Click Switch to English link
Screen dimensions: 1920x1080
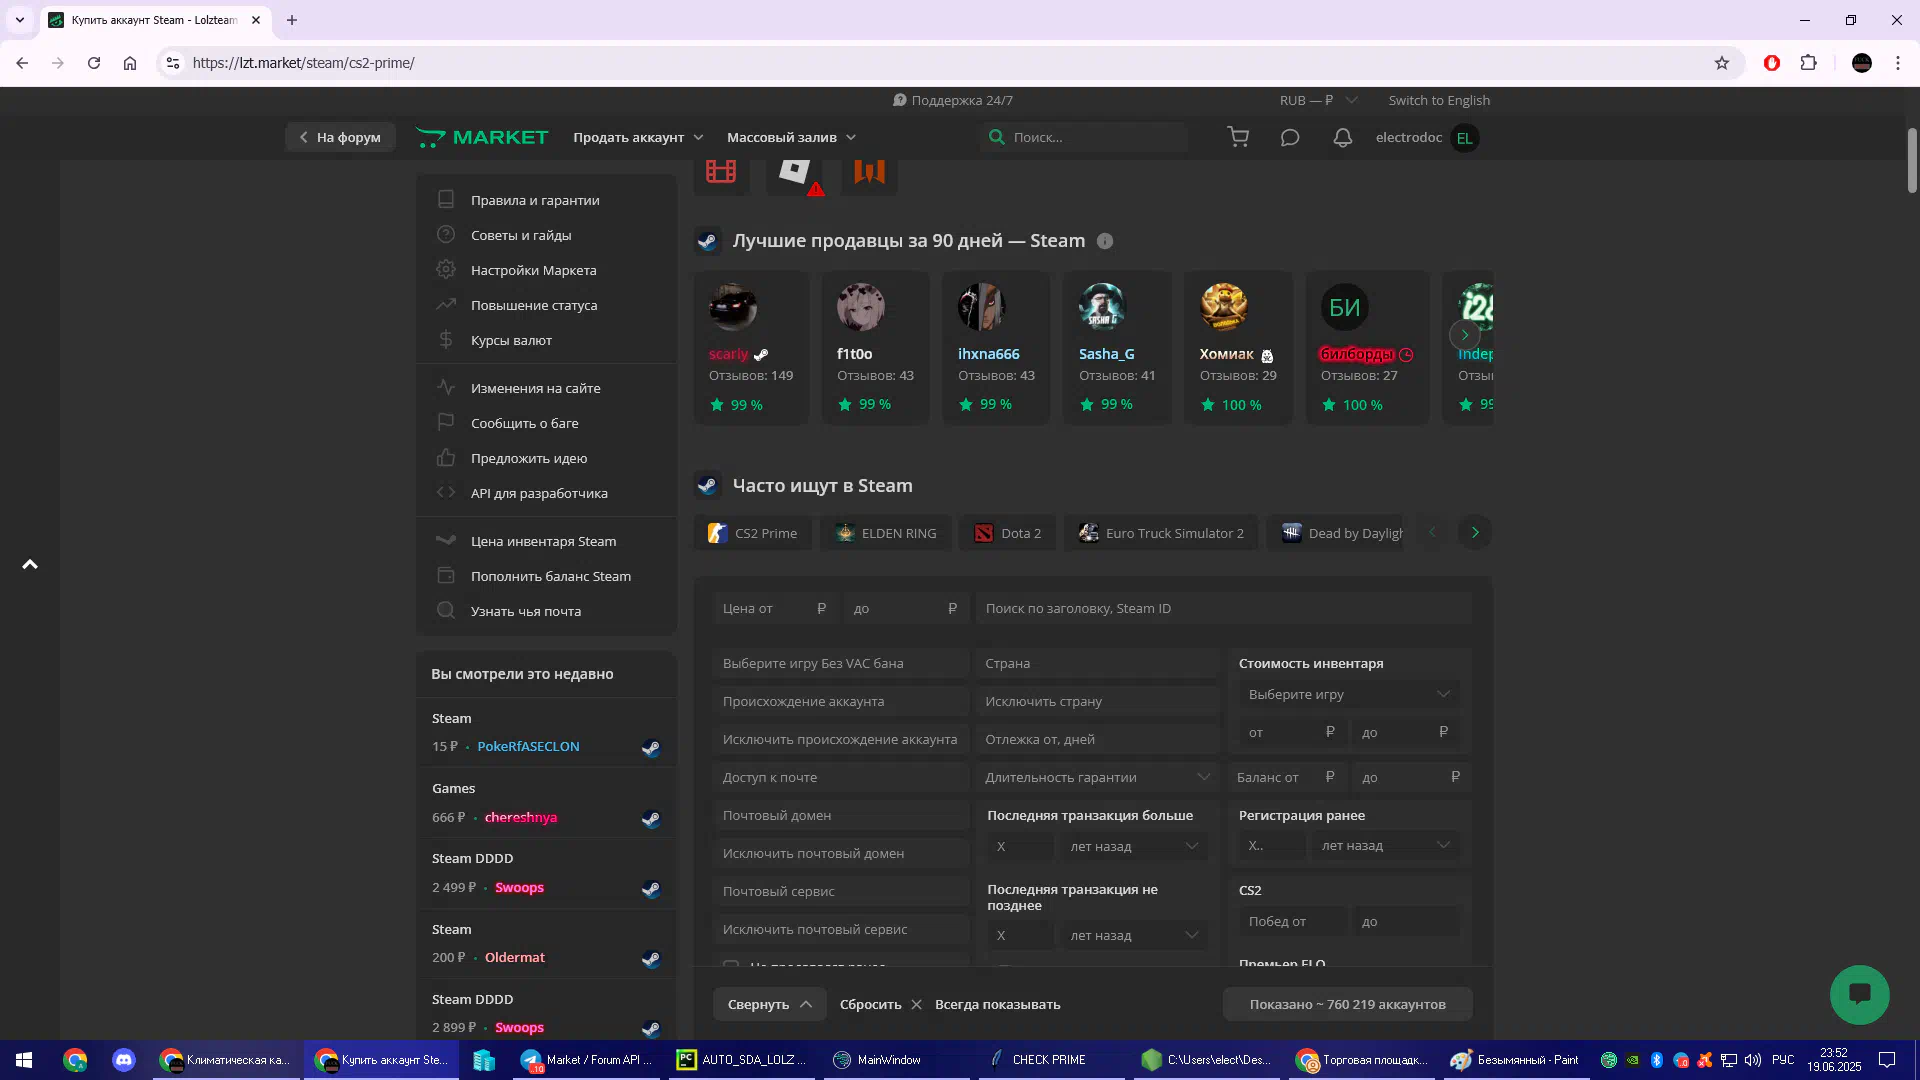[x=1439, y=100]
